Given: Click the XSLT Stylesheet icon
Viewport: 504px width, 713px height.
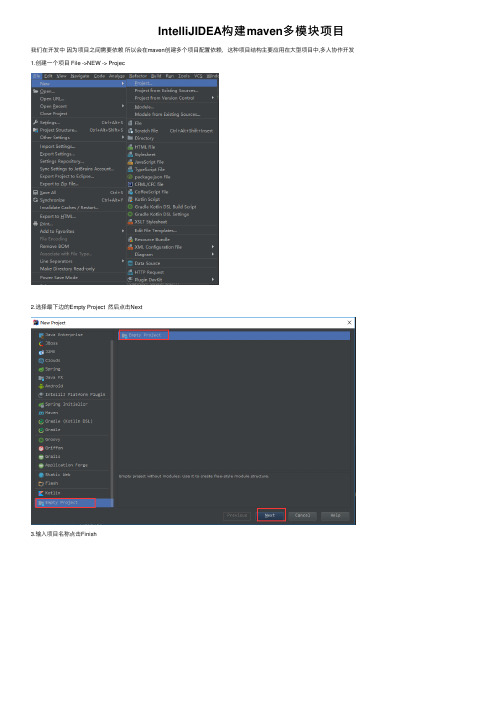Looking at the screenshot, I should pyautogui.click(x=130, y=222).
